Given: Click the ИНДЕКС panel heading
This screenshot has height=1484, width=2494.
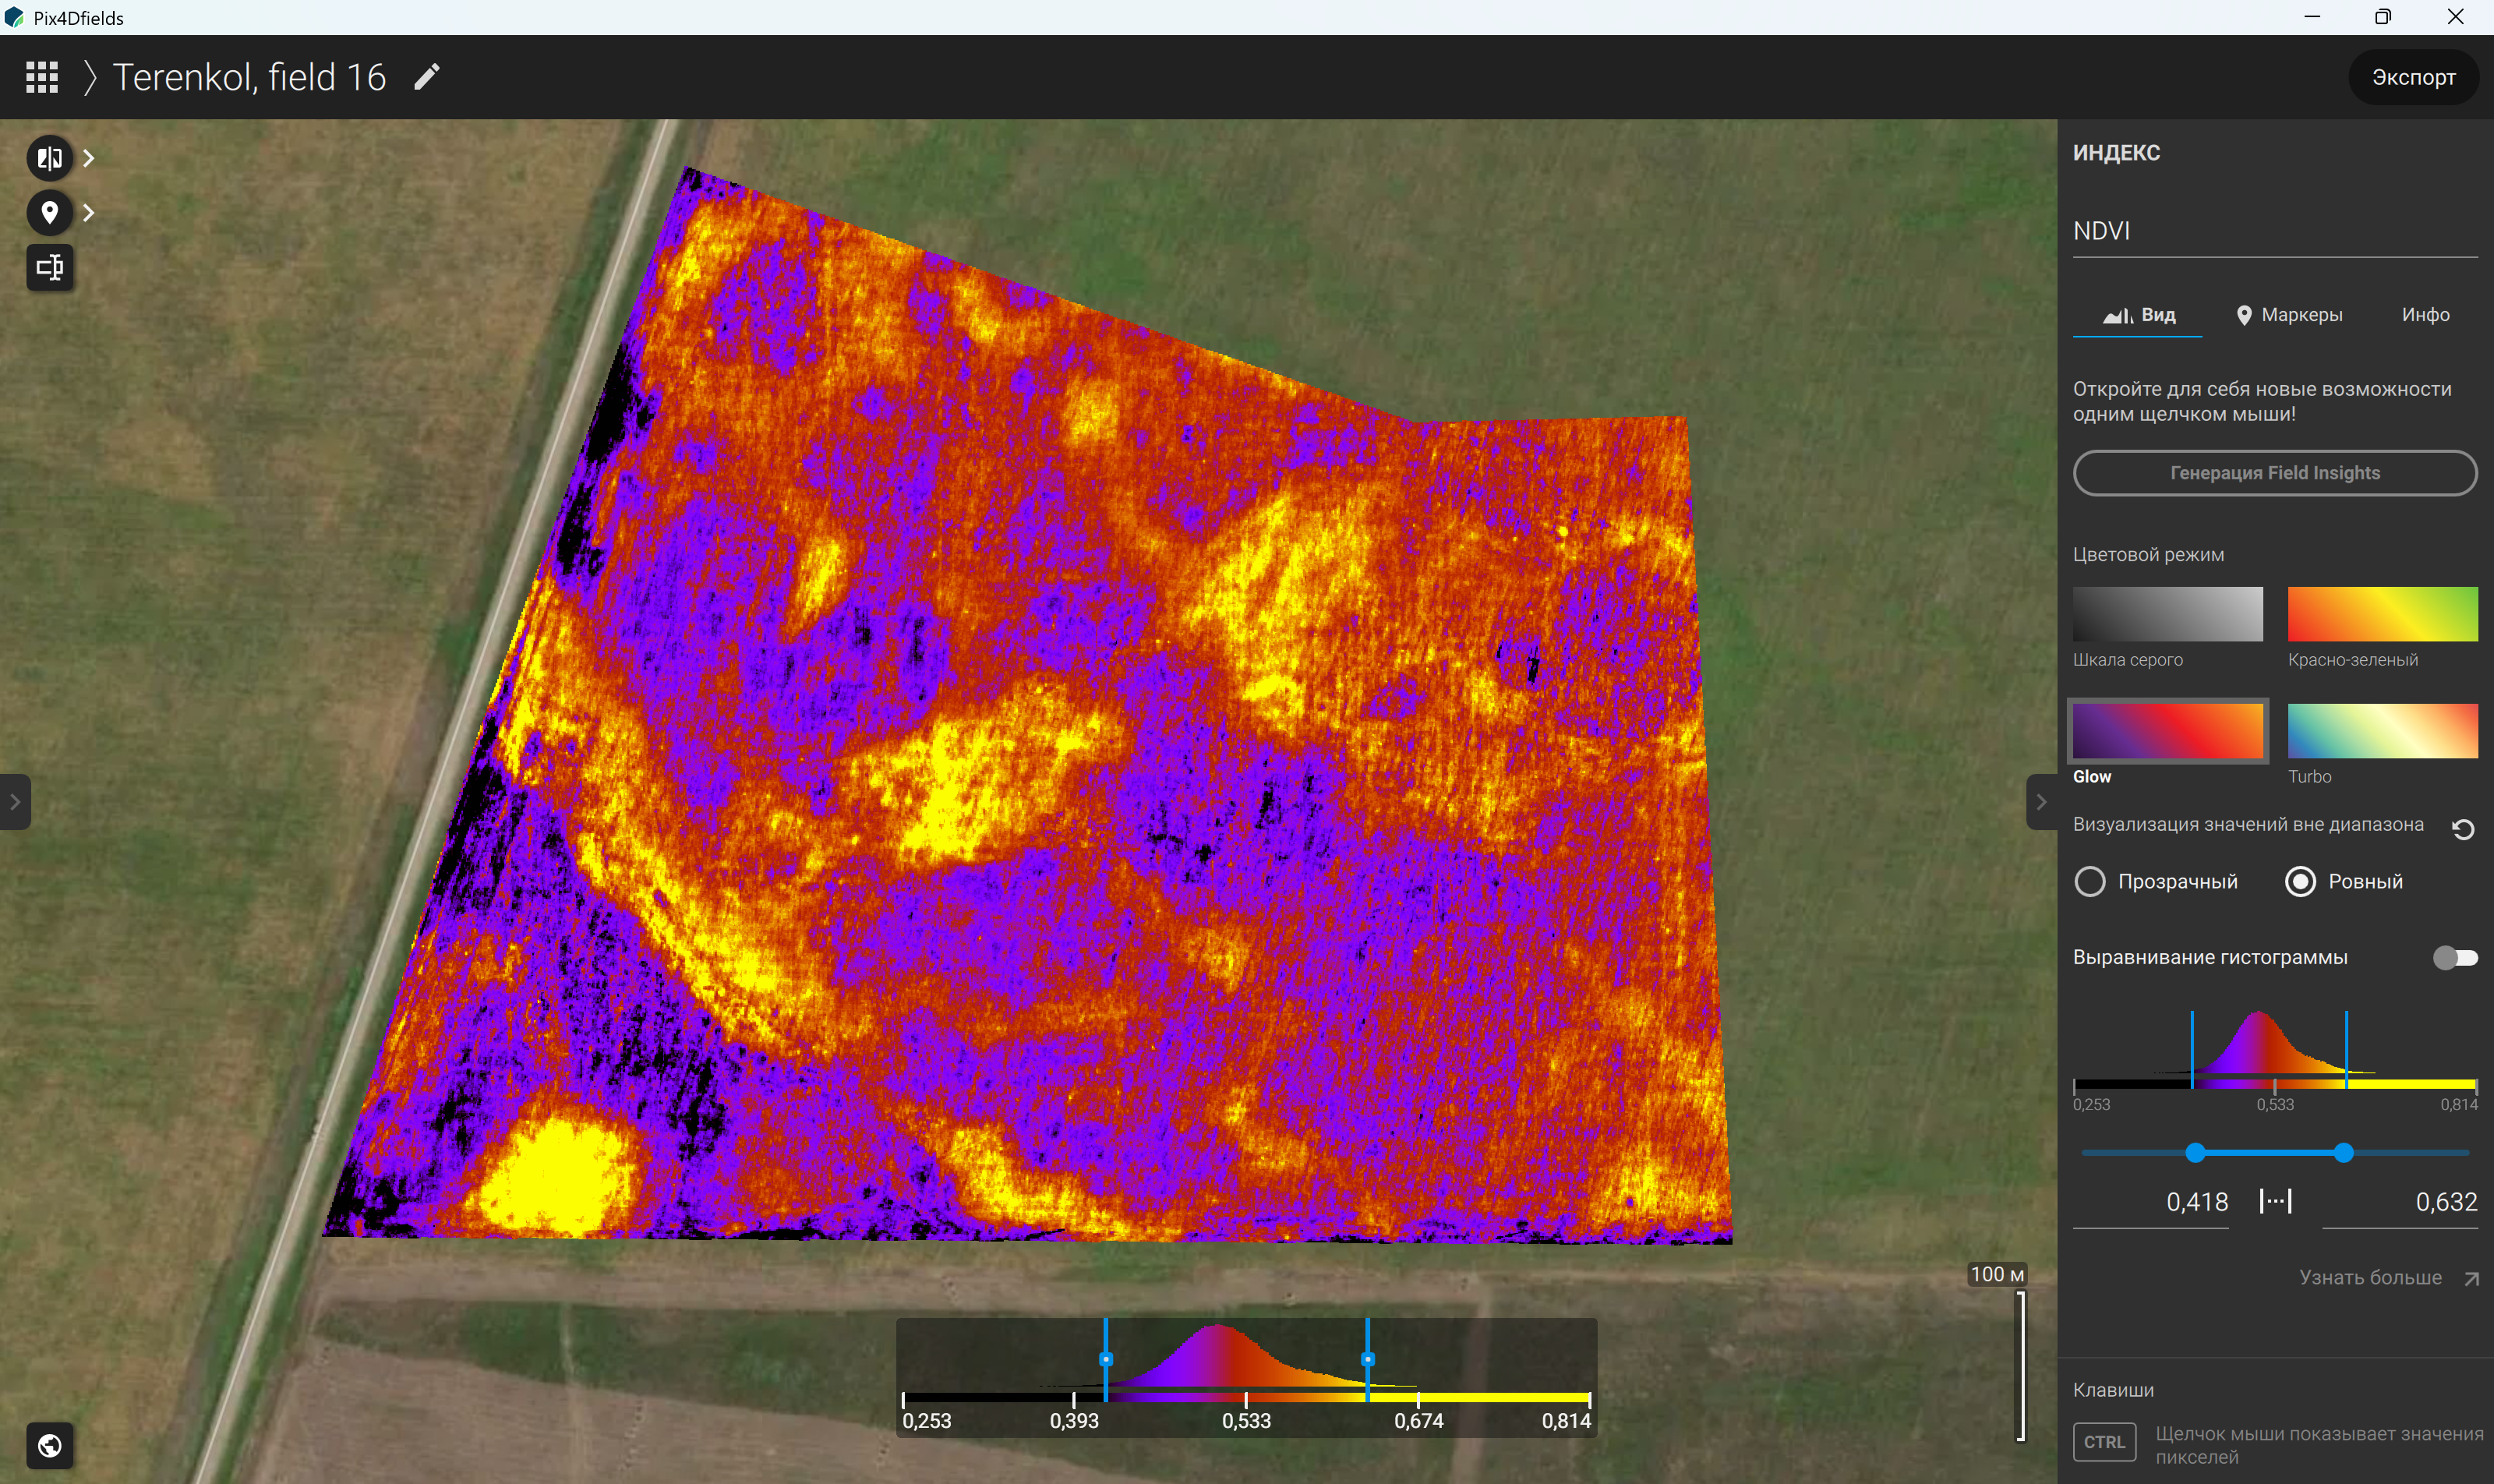Looking at the screenshot, I should point(2116,153).
